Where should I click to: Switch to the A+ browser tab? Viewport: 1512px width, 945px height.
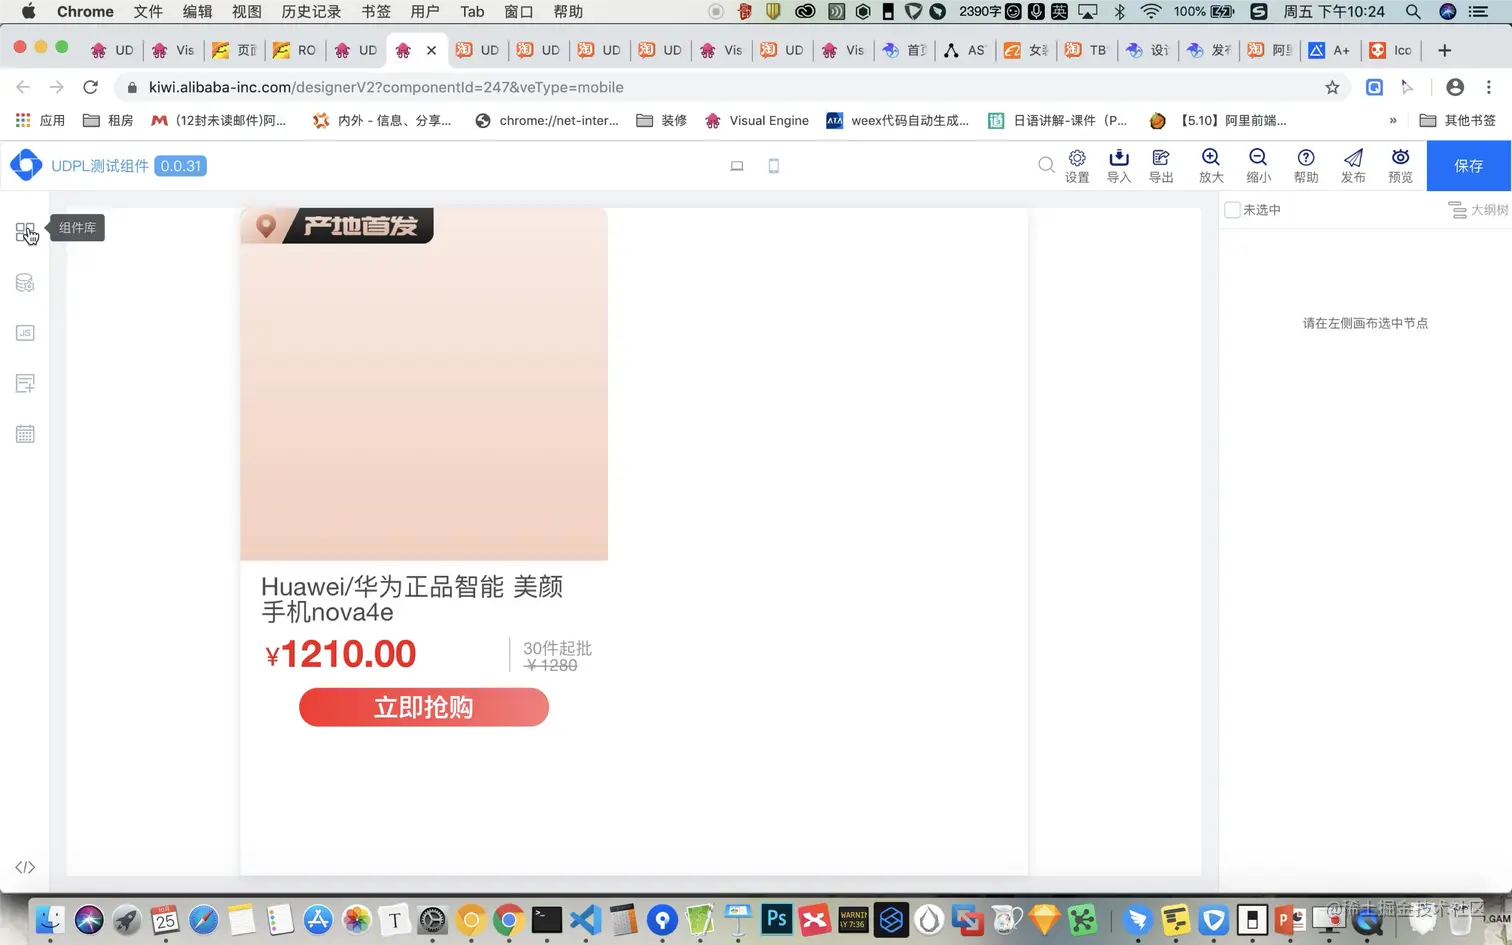pos(1330,50)
